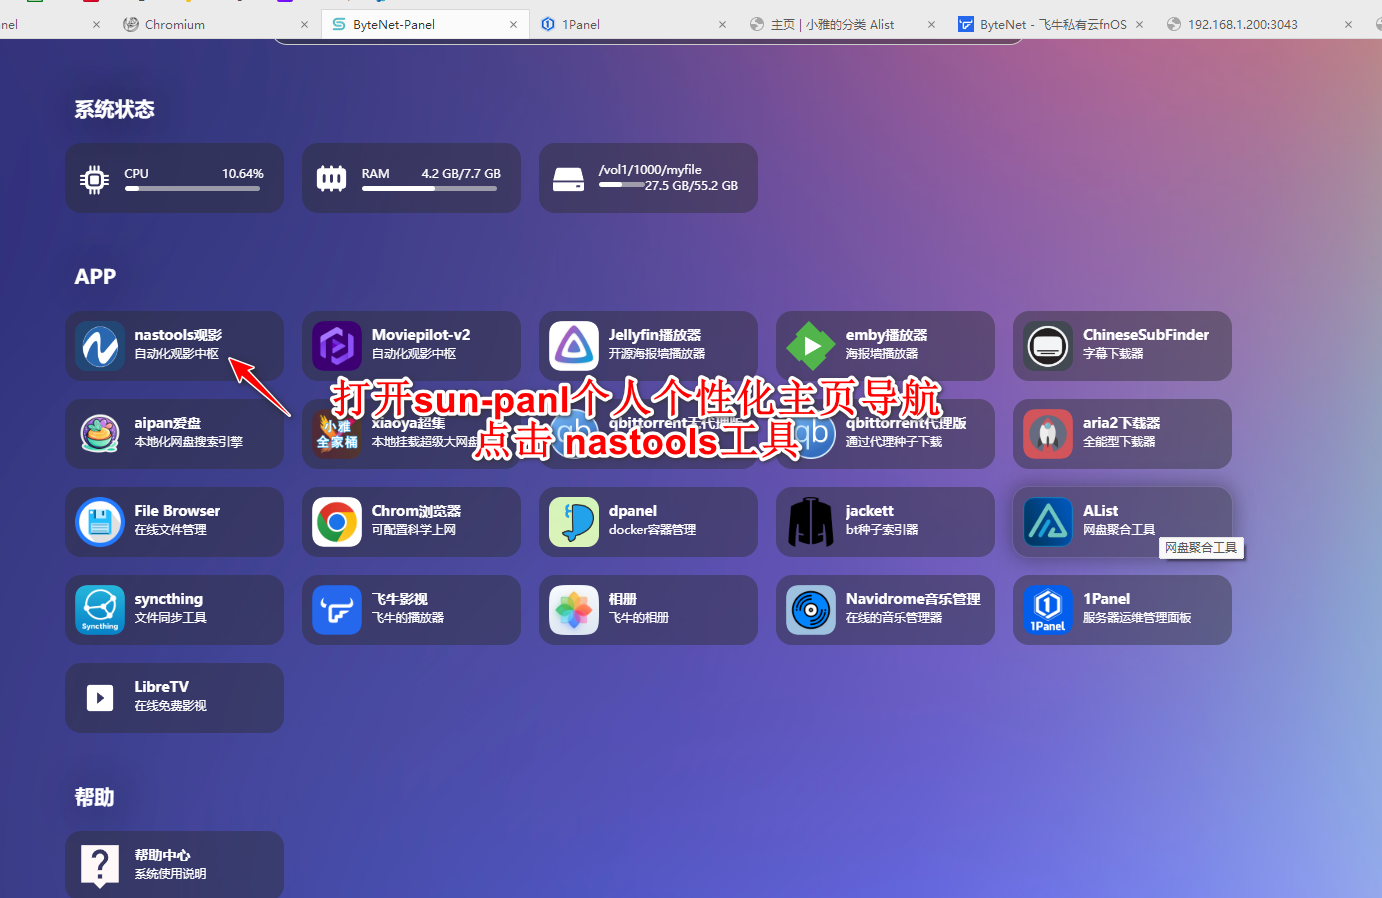
Task: Switch to the ByteNet 飞牛私有云fnOS tab
Action: click(1052, 24)
